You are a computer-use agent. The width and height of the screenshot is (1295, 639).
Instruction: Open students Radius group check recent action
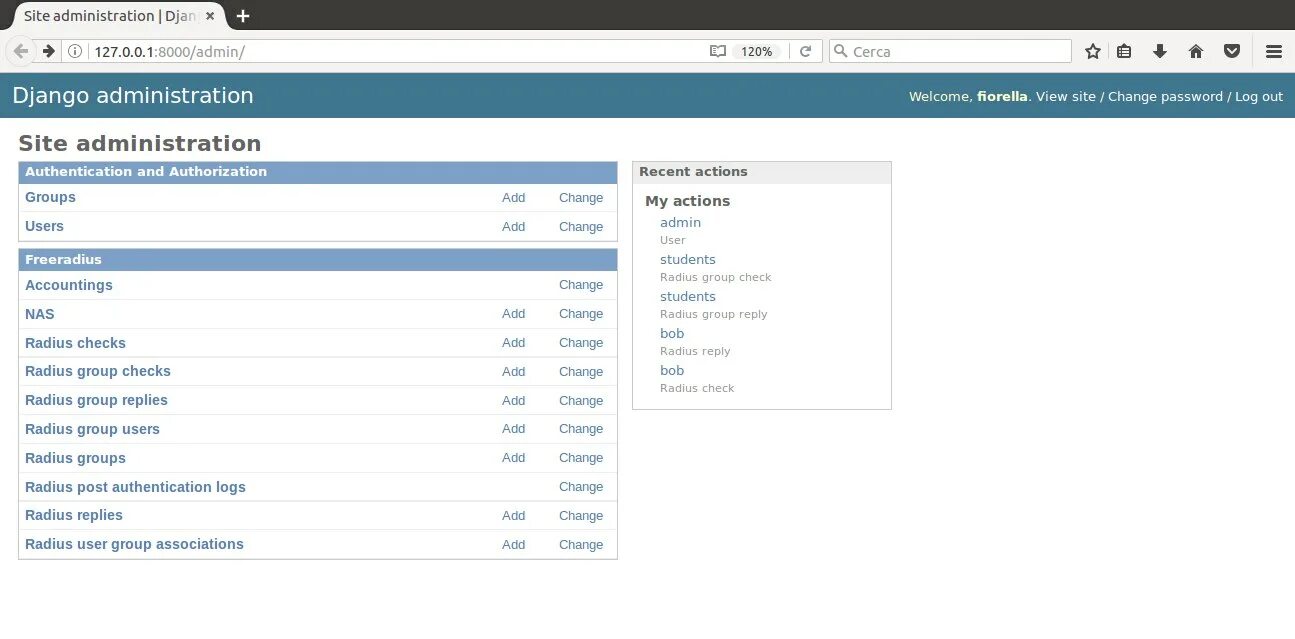pos(688,260)
